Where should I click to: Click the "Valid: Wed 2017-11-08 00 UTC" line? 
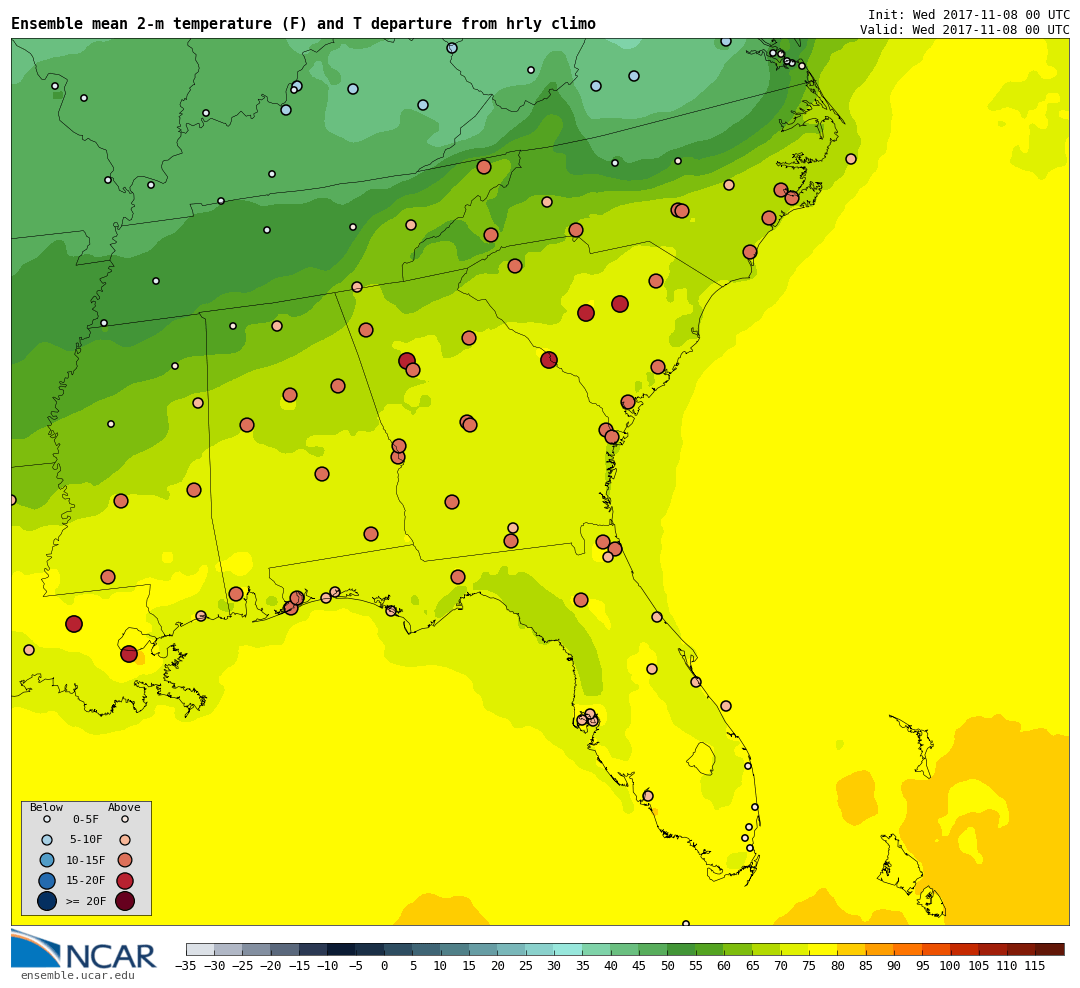965,30
